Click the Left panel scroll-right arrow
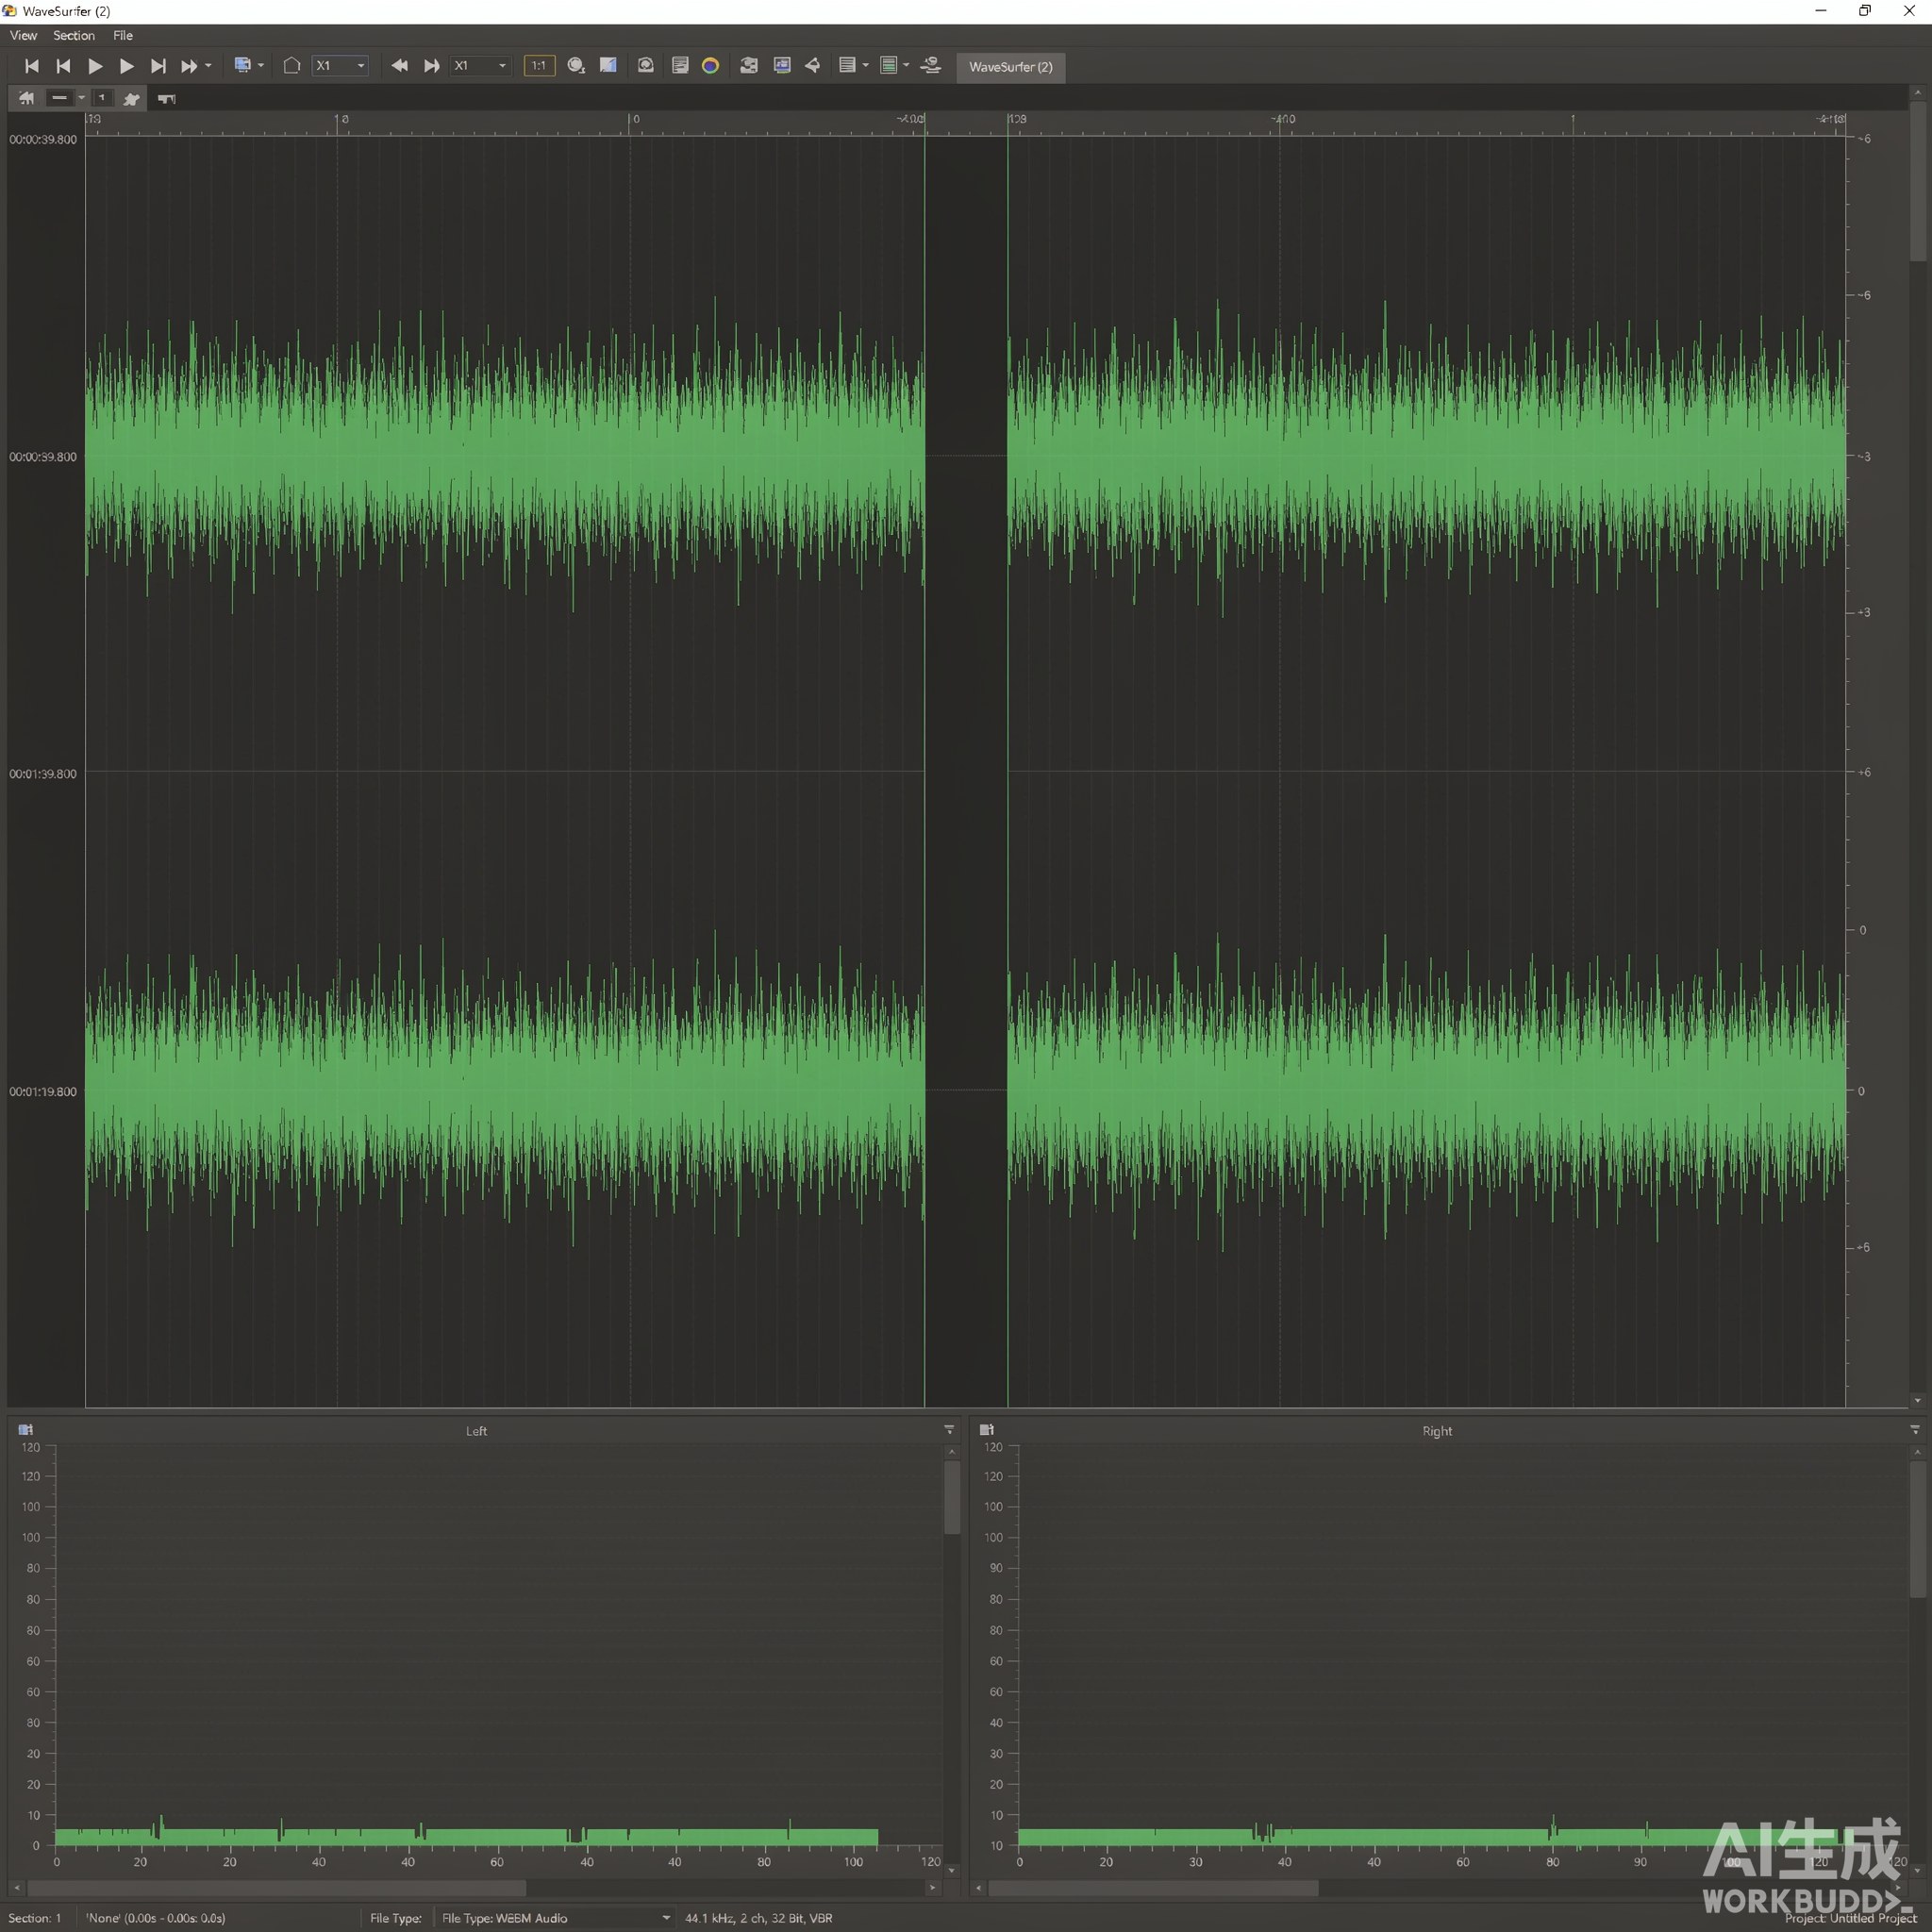 [933, 1888]
